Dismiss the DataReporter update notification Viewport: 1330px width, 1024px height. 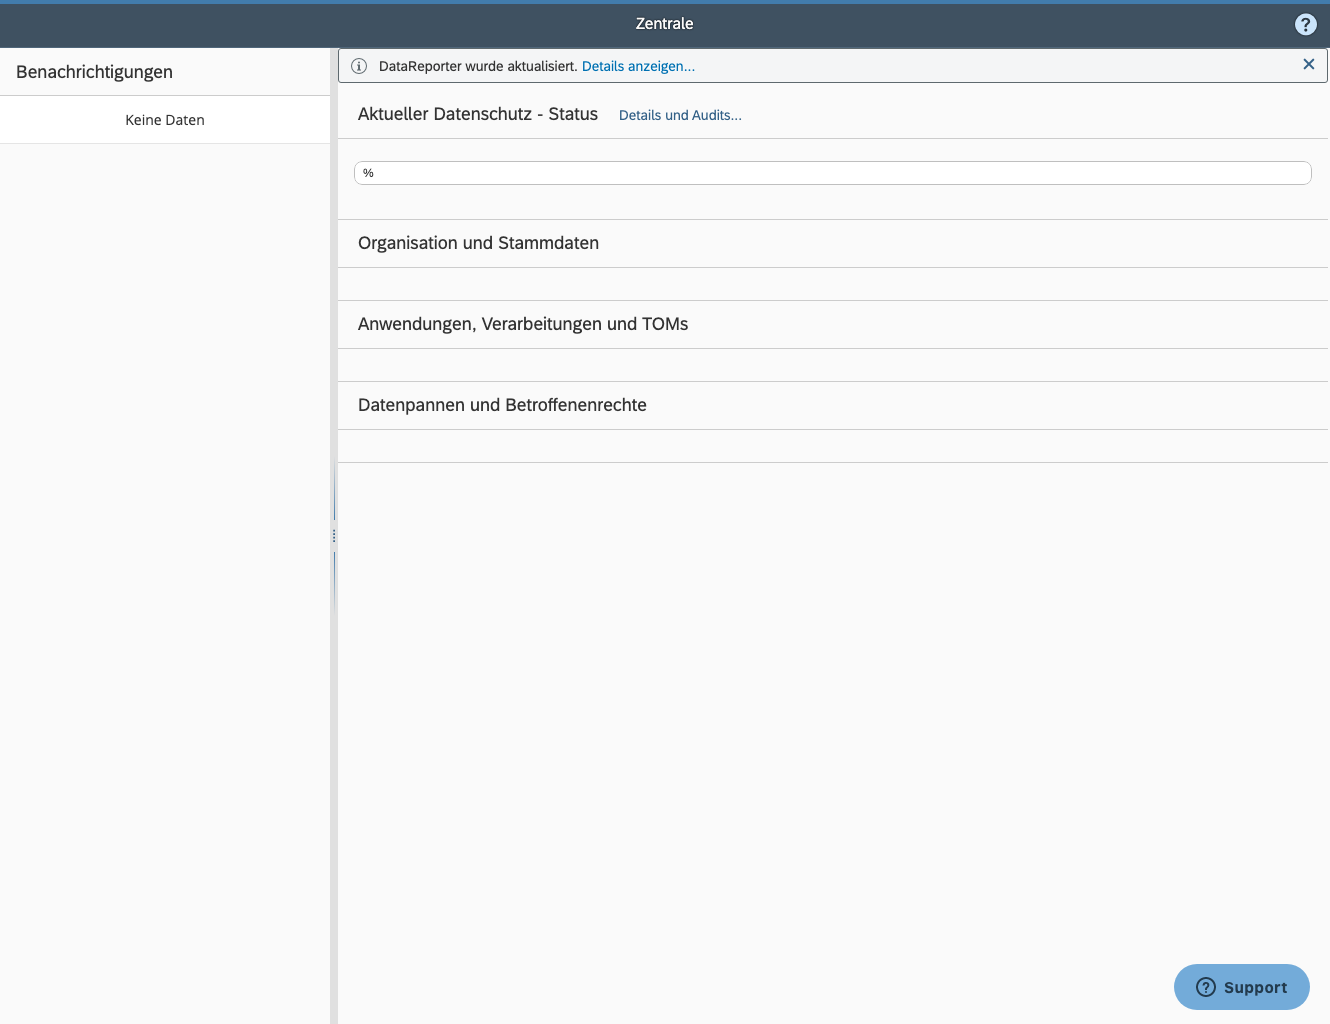(1308, 64)
